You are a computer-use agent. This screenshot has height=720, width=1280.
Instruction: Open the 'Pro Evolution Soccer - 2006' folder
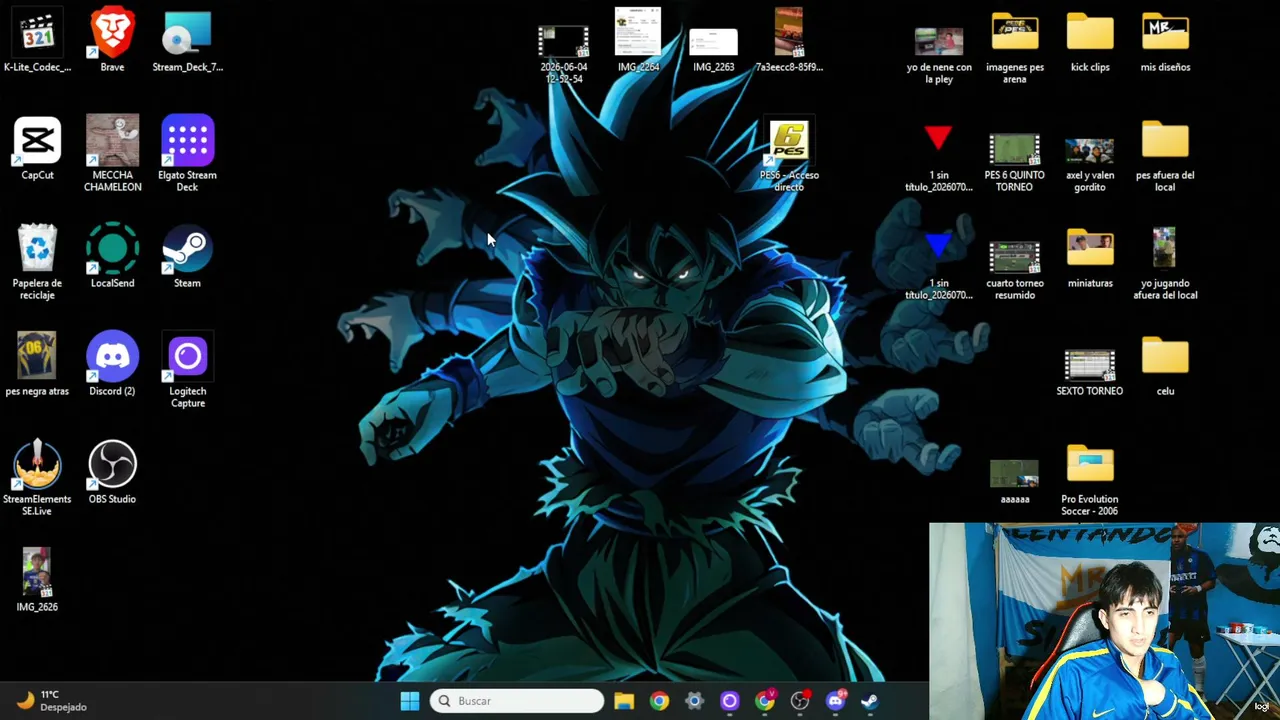coord(1090,480)
